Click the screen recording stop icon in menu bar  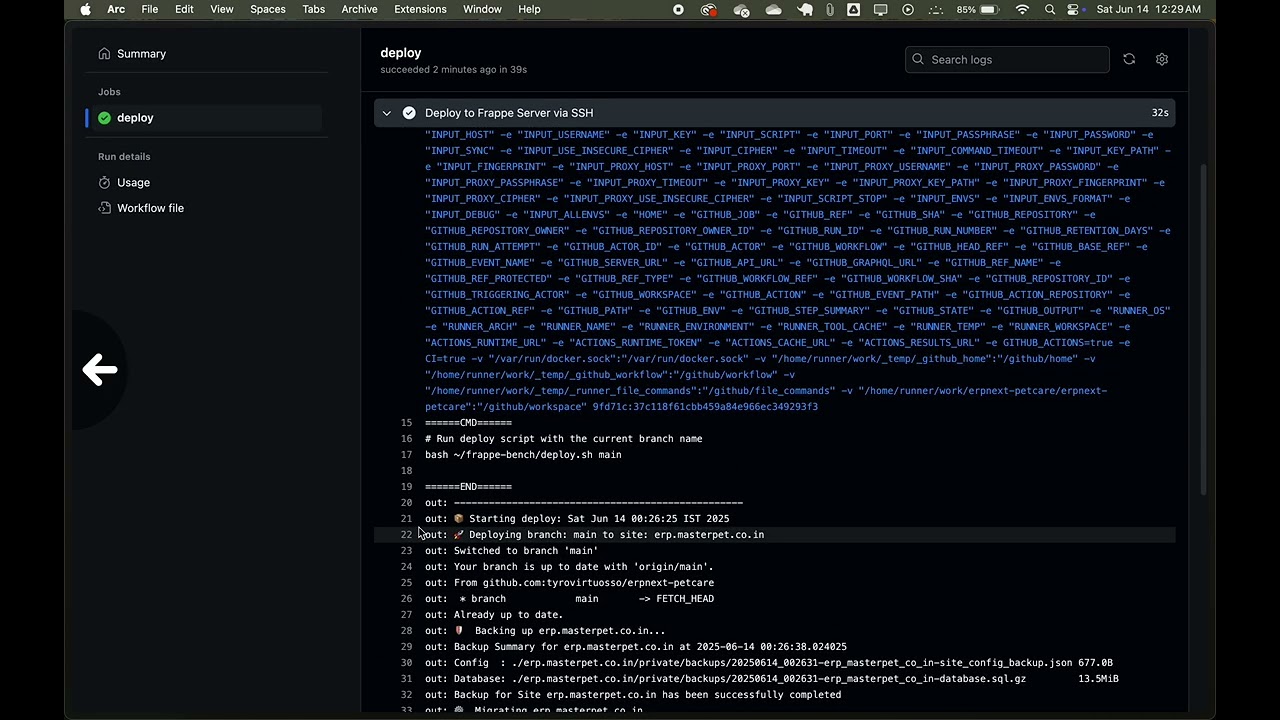pos(678,9)
